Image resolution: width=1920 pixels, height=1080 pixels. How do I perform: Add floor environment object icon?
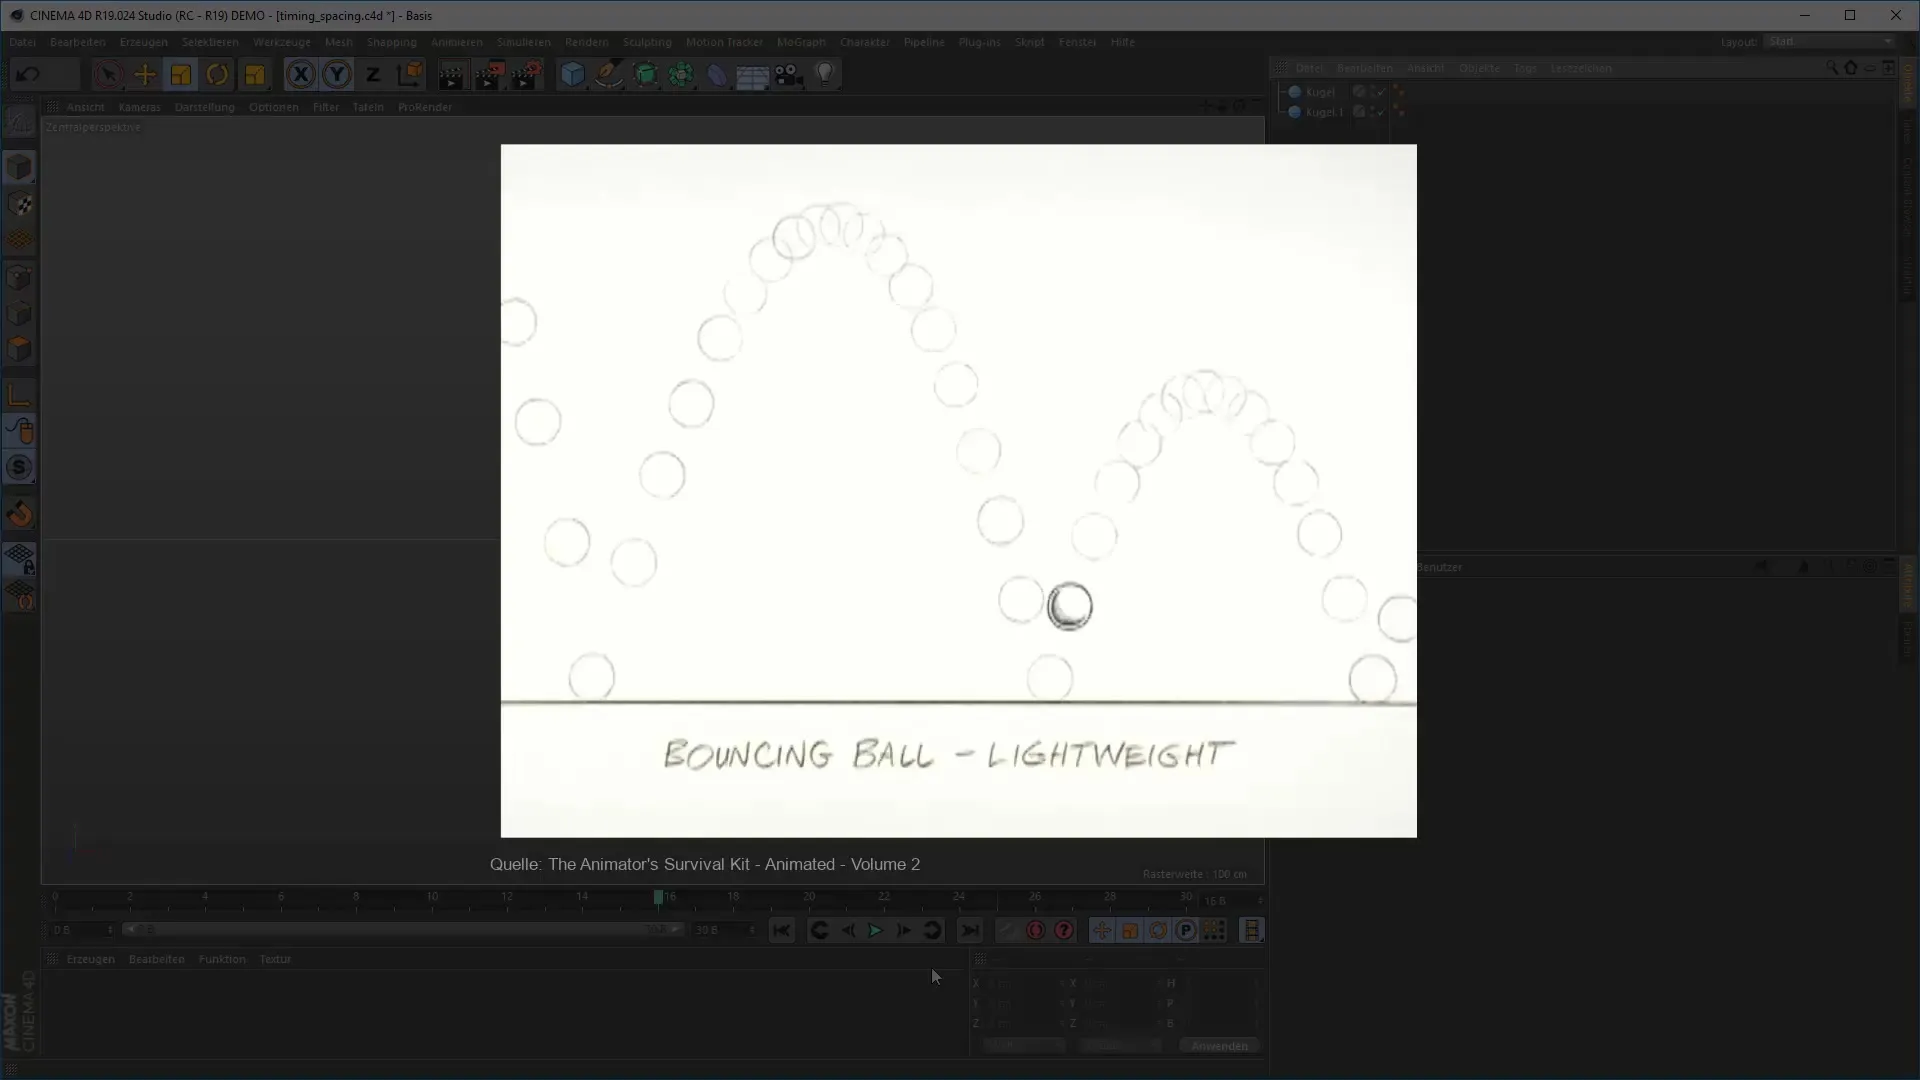(752, 75)
